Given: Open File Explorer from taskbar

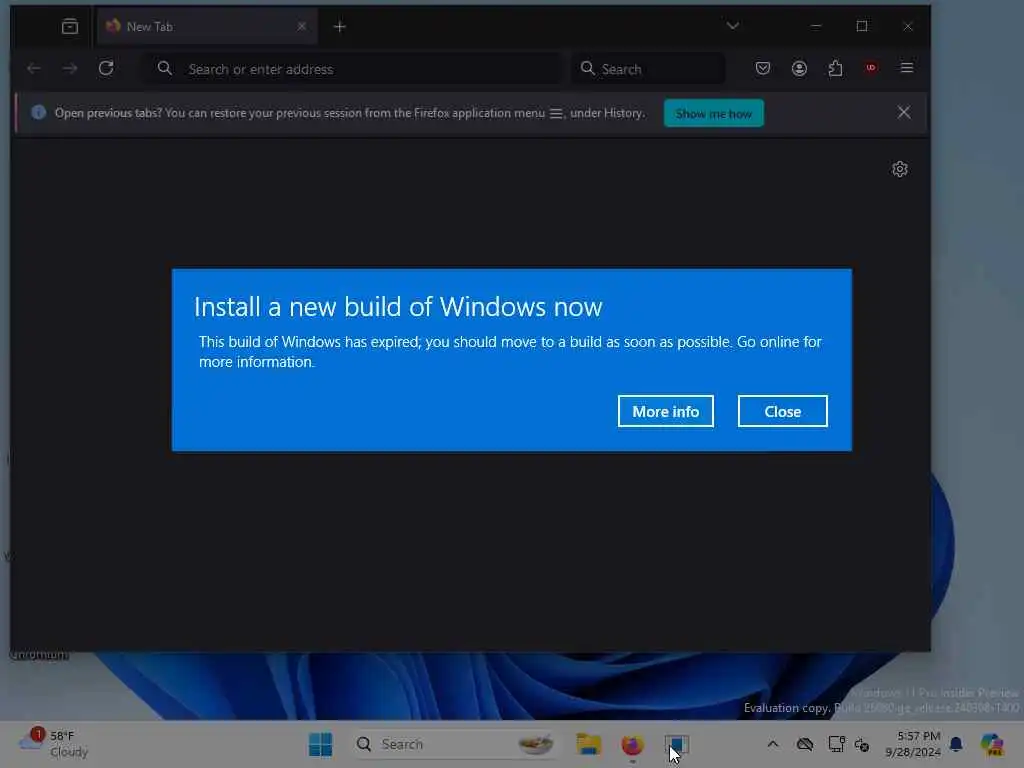Looking at the screenshot, I should coord(588,744).
